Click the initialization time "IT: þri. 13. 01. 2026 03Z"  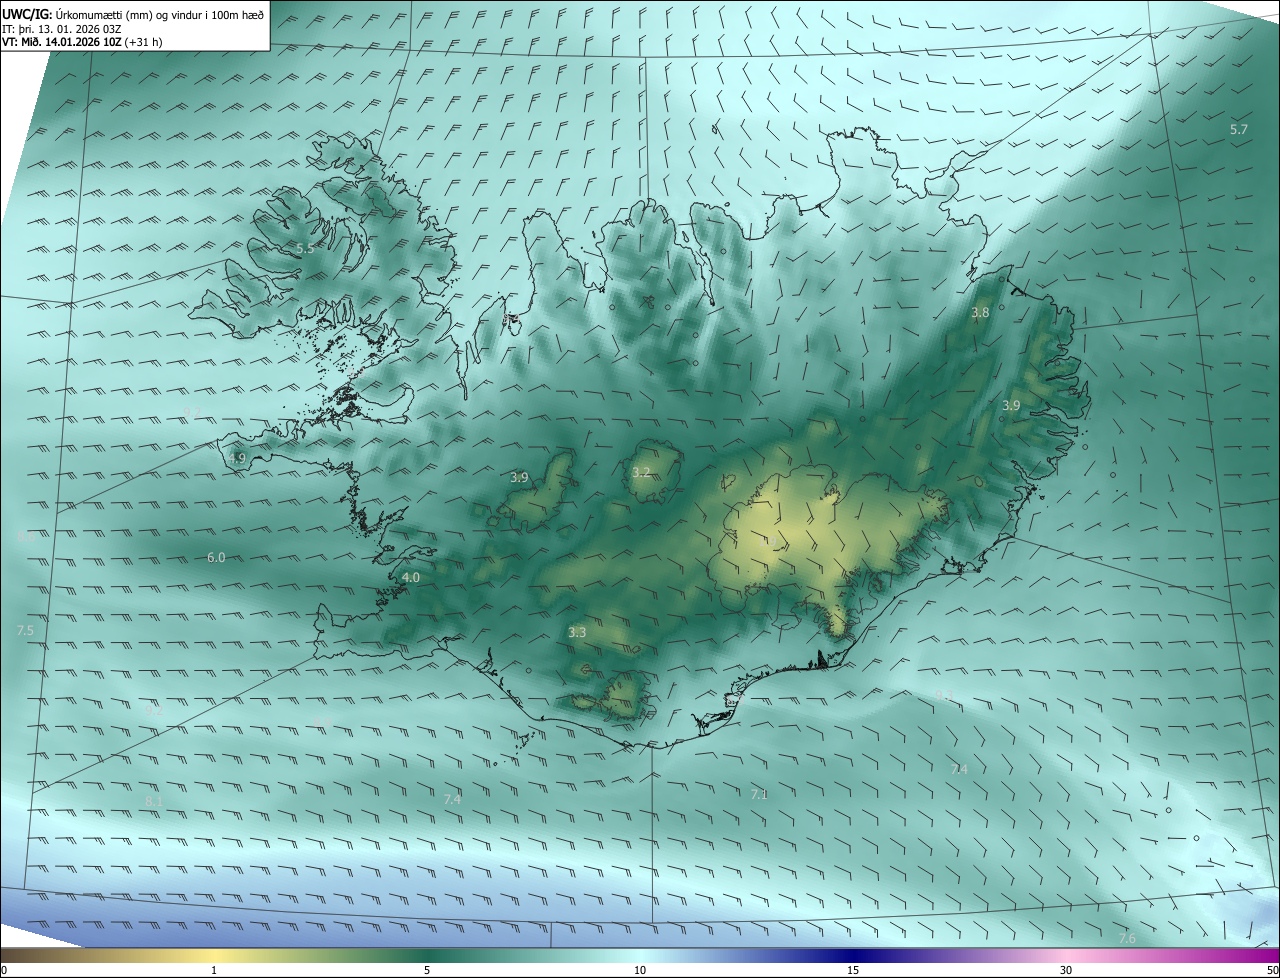click(64, 29)
